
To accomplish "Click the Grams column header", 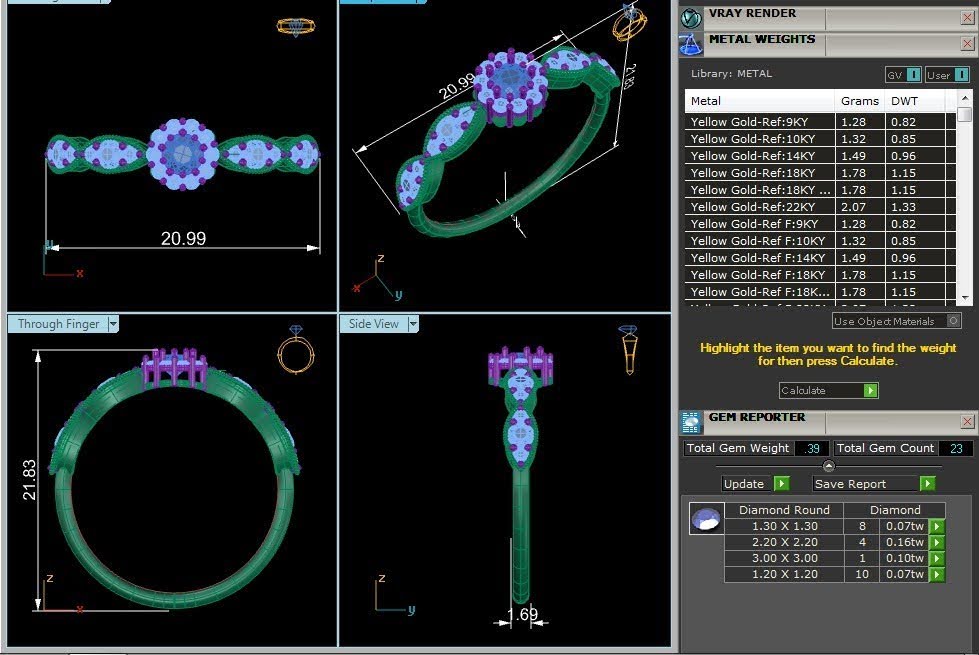I will [859, 101].
